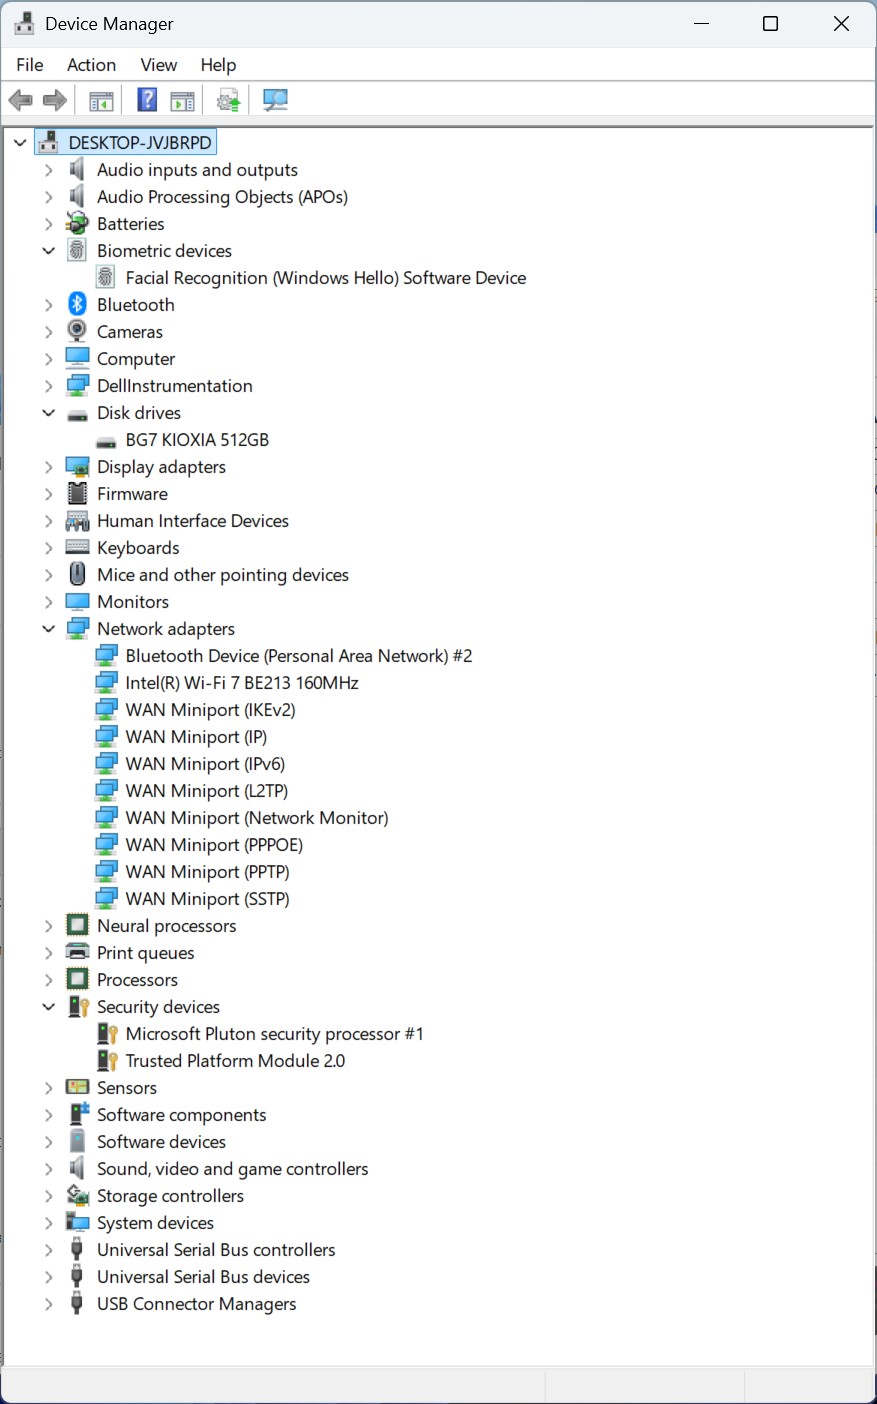Viewport: 877px width, 1404px height.
Task: Click the Biometric devices fingerprint icon
Action: [x=77, y=250]
